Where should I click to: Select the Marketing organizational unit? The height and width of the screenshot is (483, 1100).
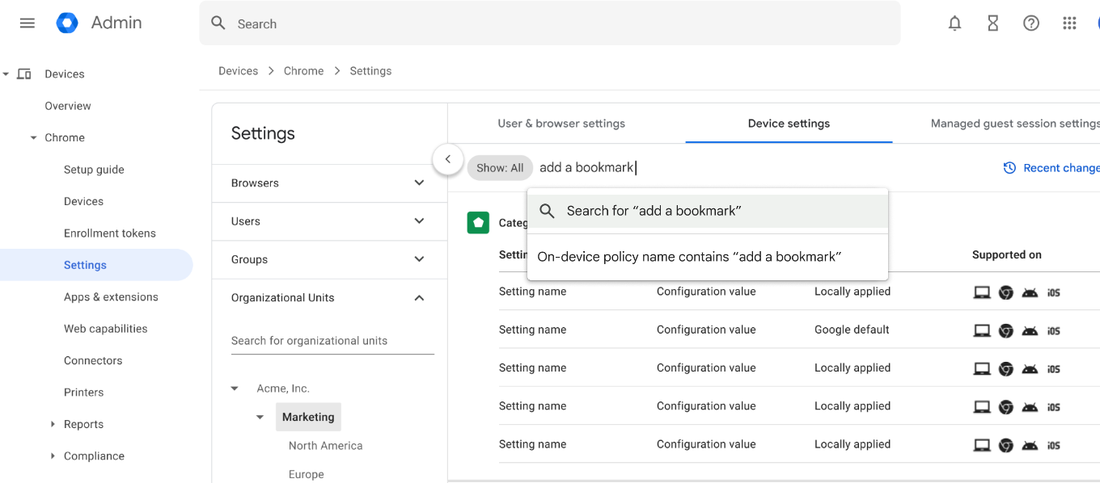click(x=308, y=417)
